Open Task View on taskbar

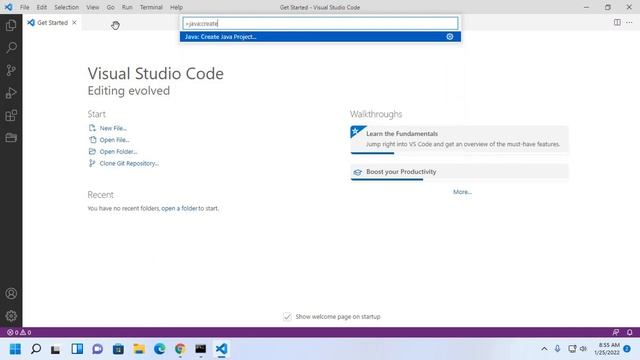(x=56, y=349)
